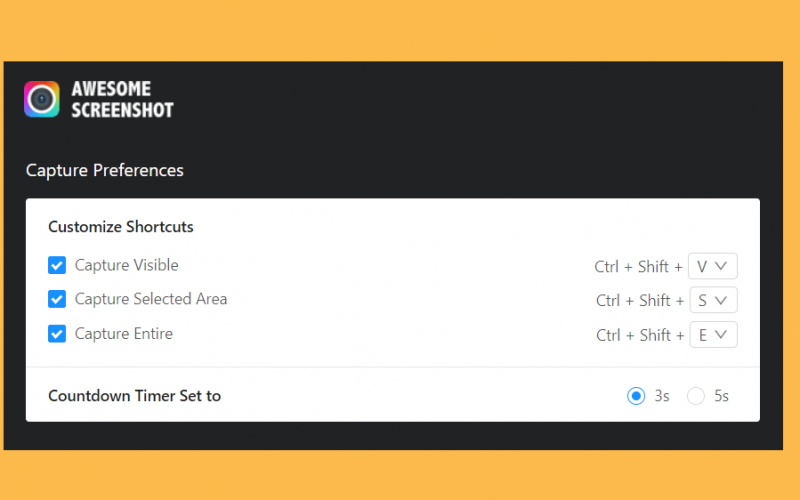Select the 3s countdown radio button
This screenshot has height=500, width=800.
(636, 396)
